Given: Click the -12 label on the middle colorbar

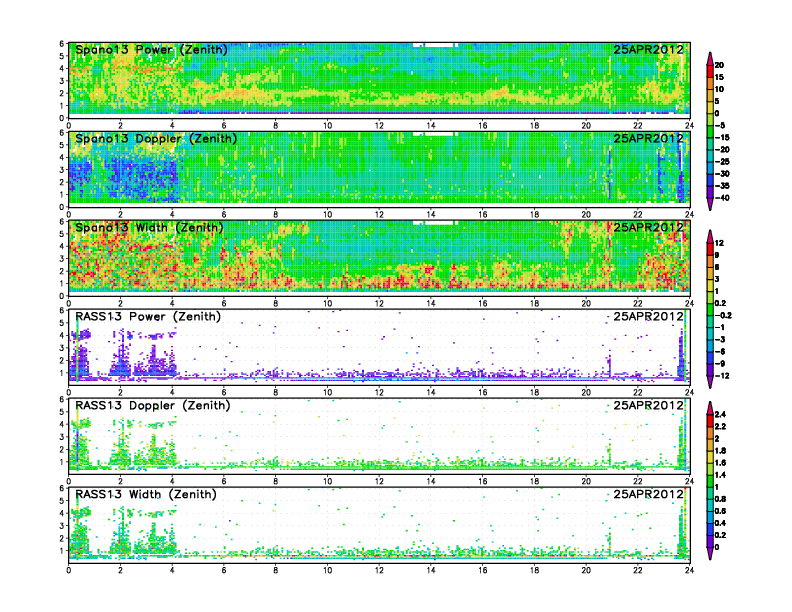Looking at the screenshot, I should click(x=722, y=376).
